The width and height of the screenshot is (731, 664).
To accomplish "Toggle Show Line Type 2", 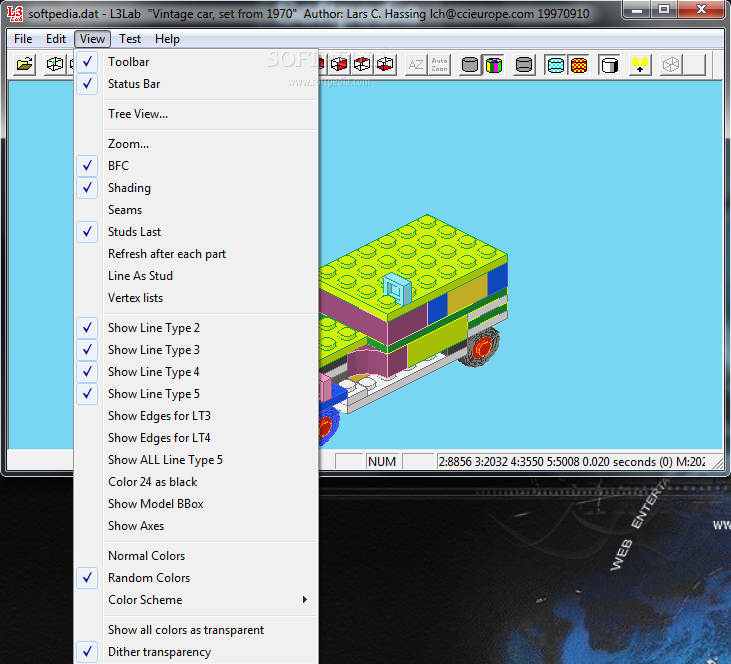I will click(x=196, y=328).
